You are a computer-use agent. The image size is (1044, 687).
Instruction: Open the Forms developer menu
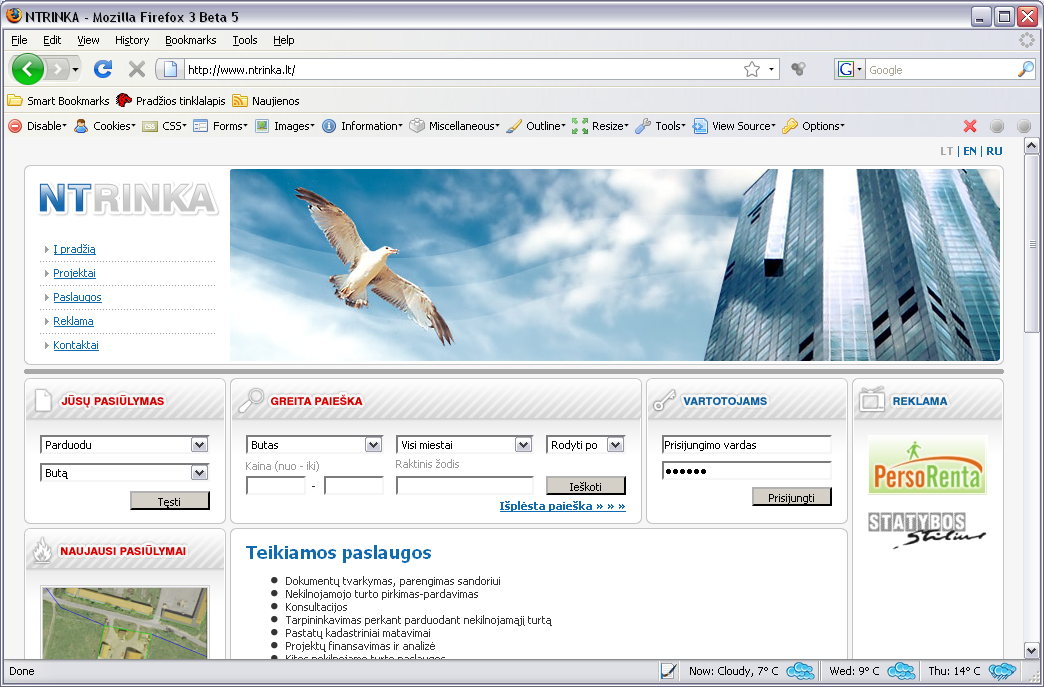[220, 126]
